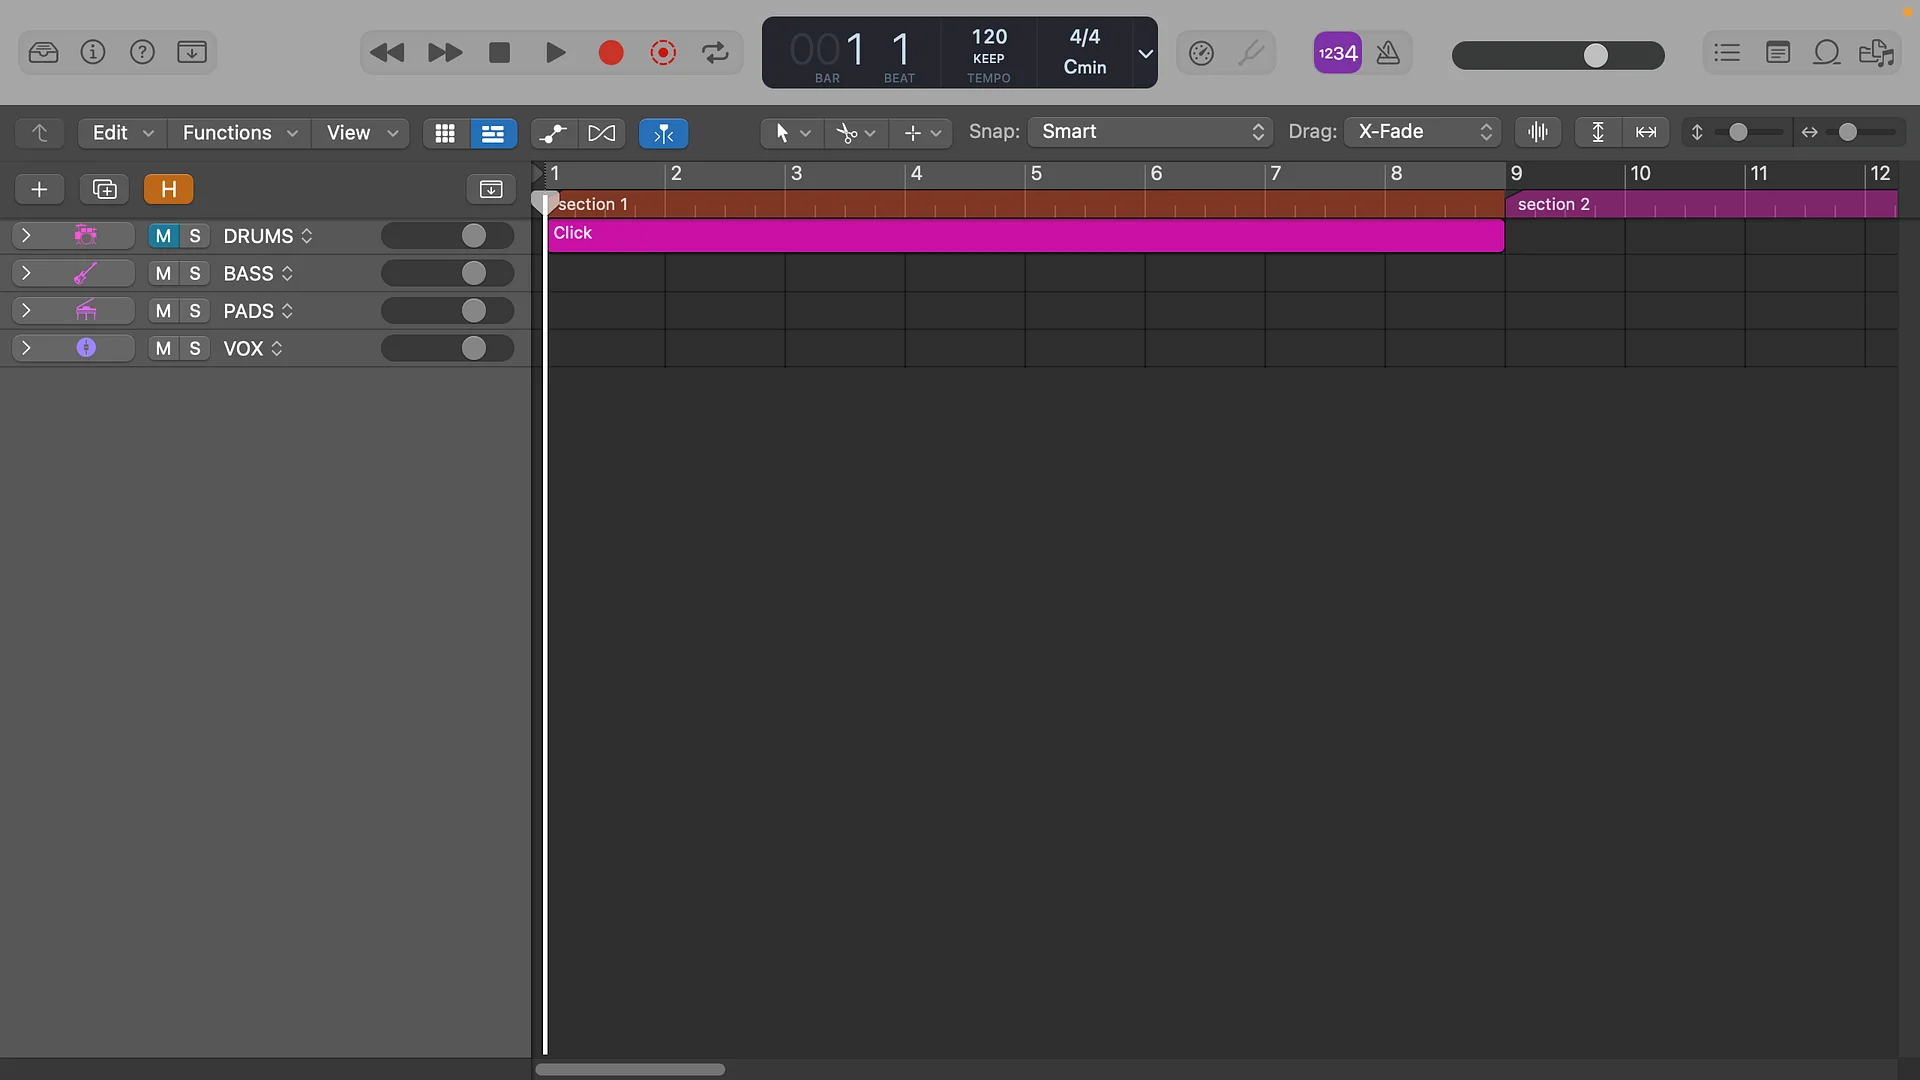Solo the DRUMS track
This screenshot has height=1080, width=1920.
(195, 236)
